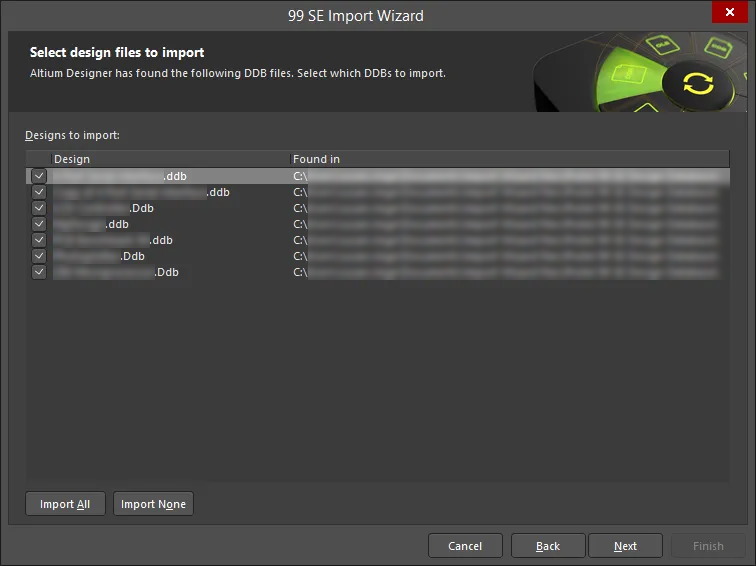Toggle checkbox of the second .ddb design
This screenshot has height=566, width=756.
[x=39, y=192]
